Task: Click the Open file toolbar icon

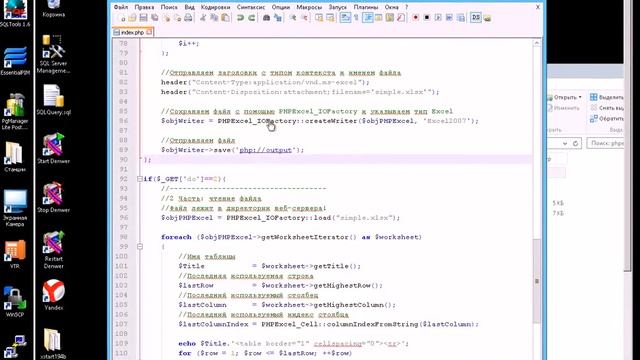Action: click(132, 18)
